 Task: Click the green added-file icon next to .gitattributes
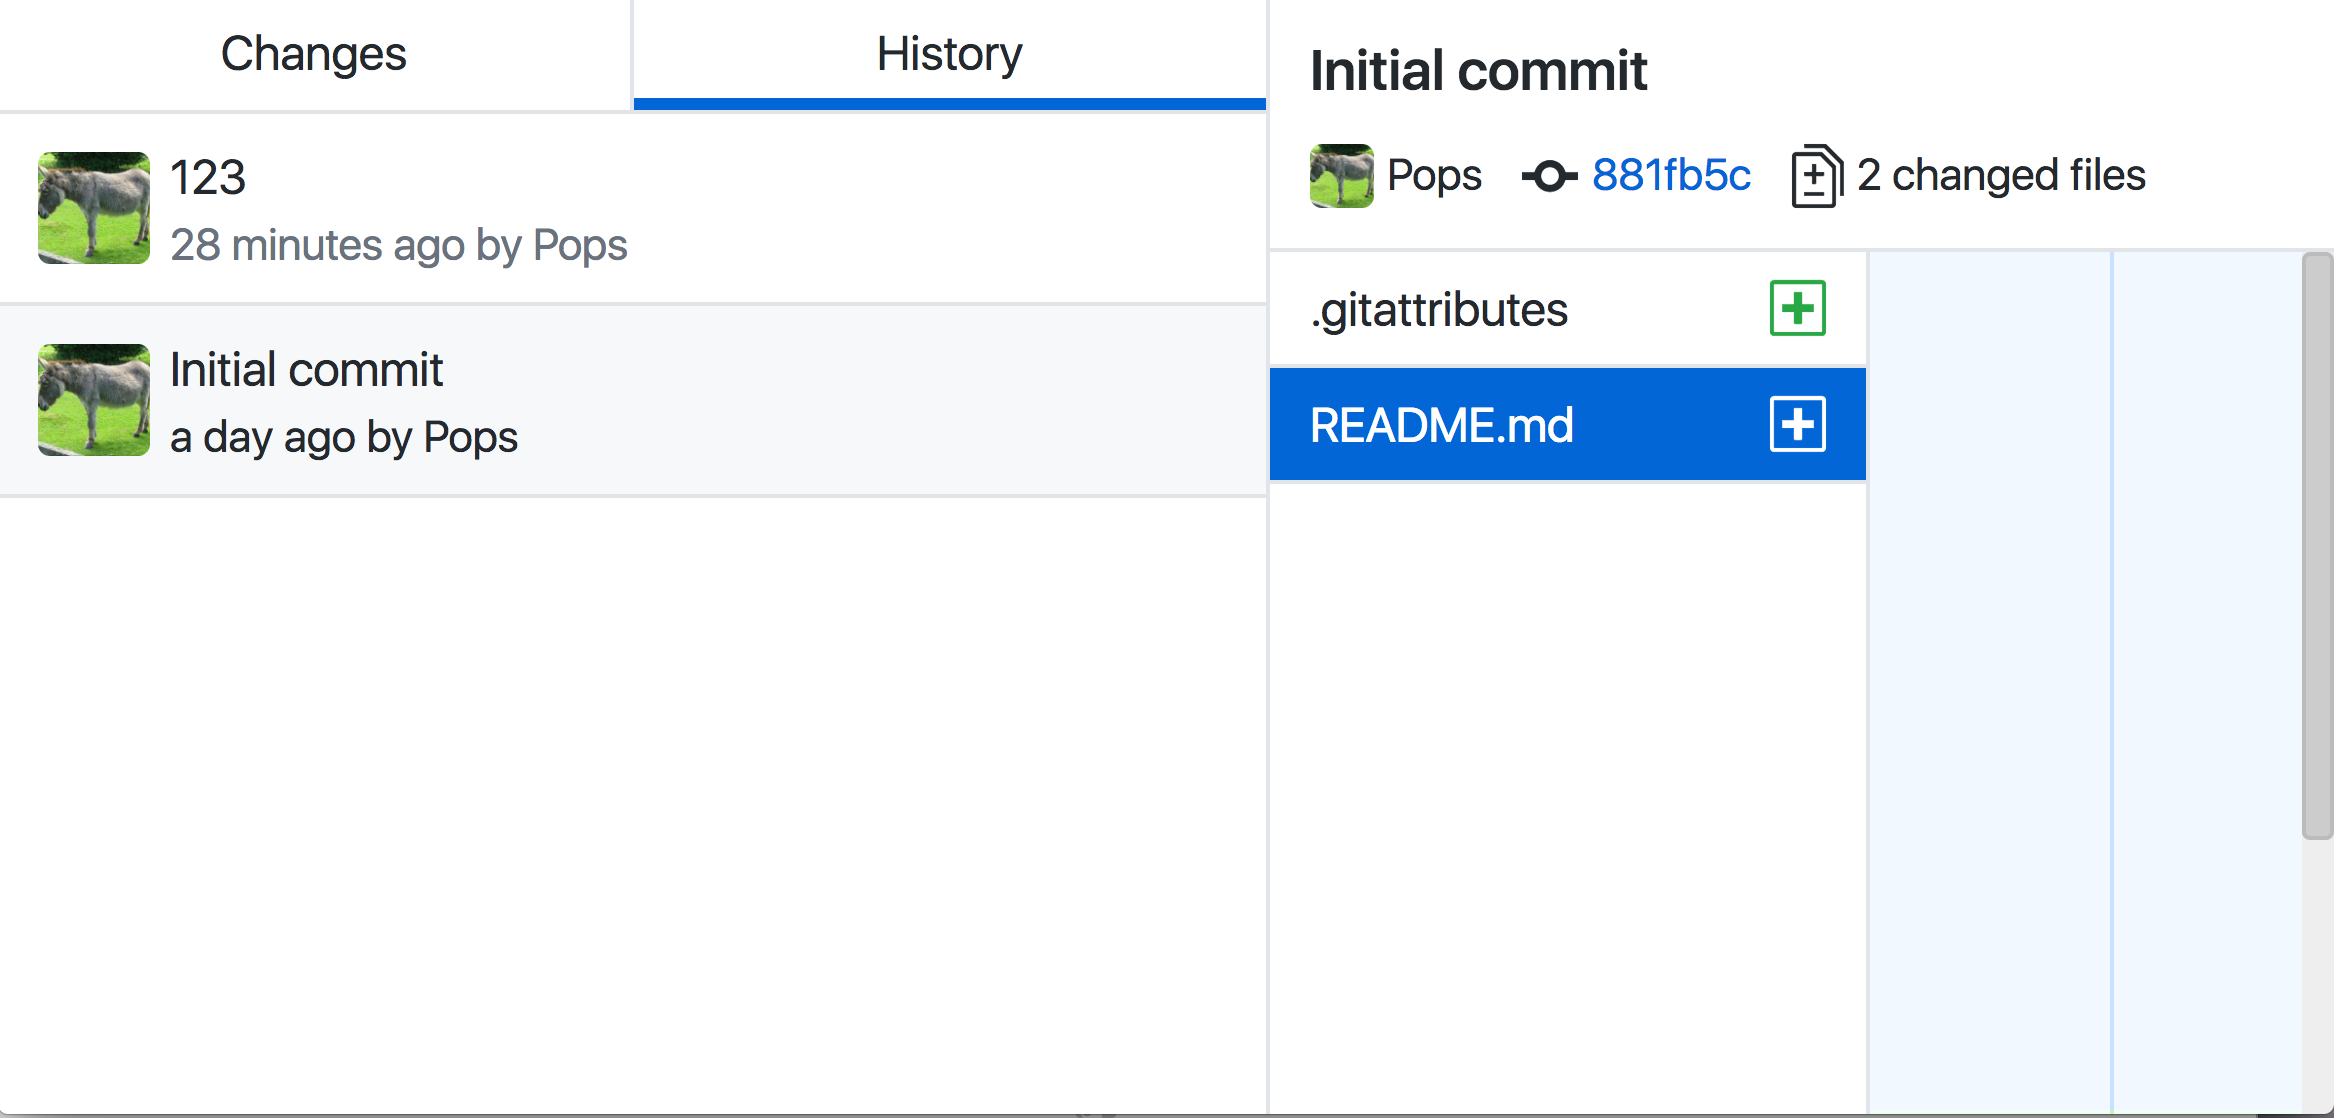click(x=1797, y=308)
